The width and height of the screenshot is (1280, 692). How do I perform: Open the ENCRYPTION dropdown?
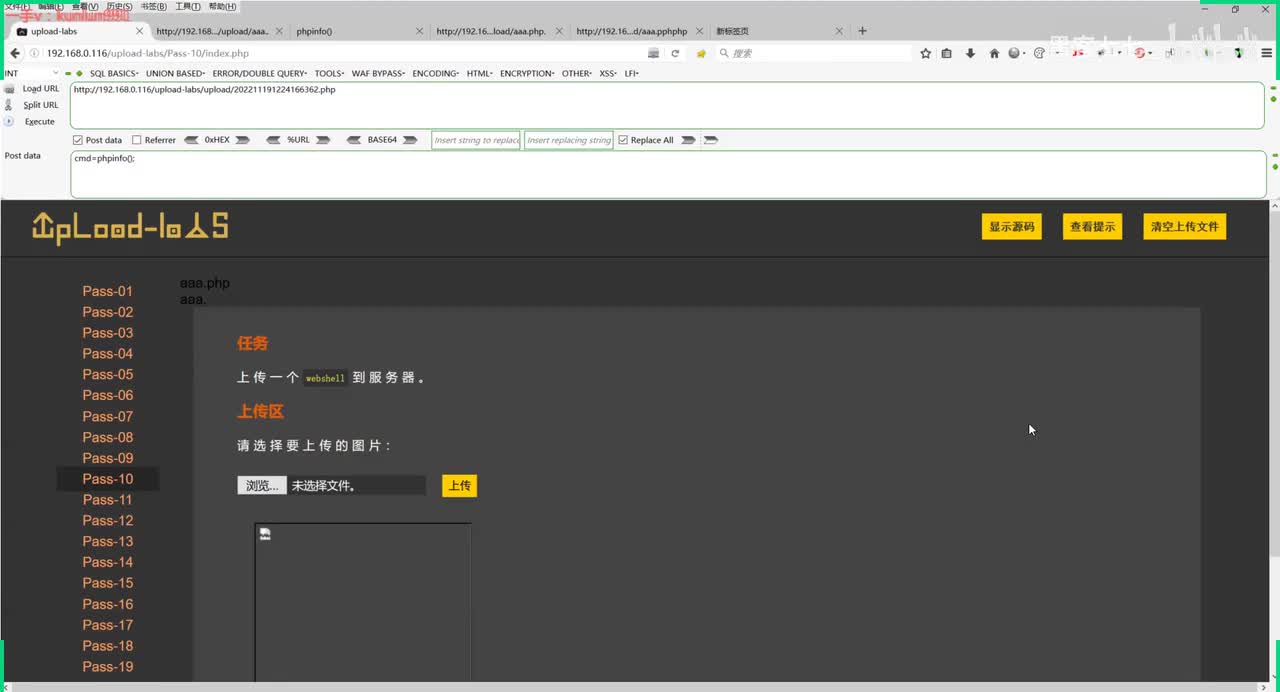(x=527, y=73)
